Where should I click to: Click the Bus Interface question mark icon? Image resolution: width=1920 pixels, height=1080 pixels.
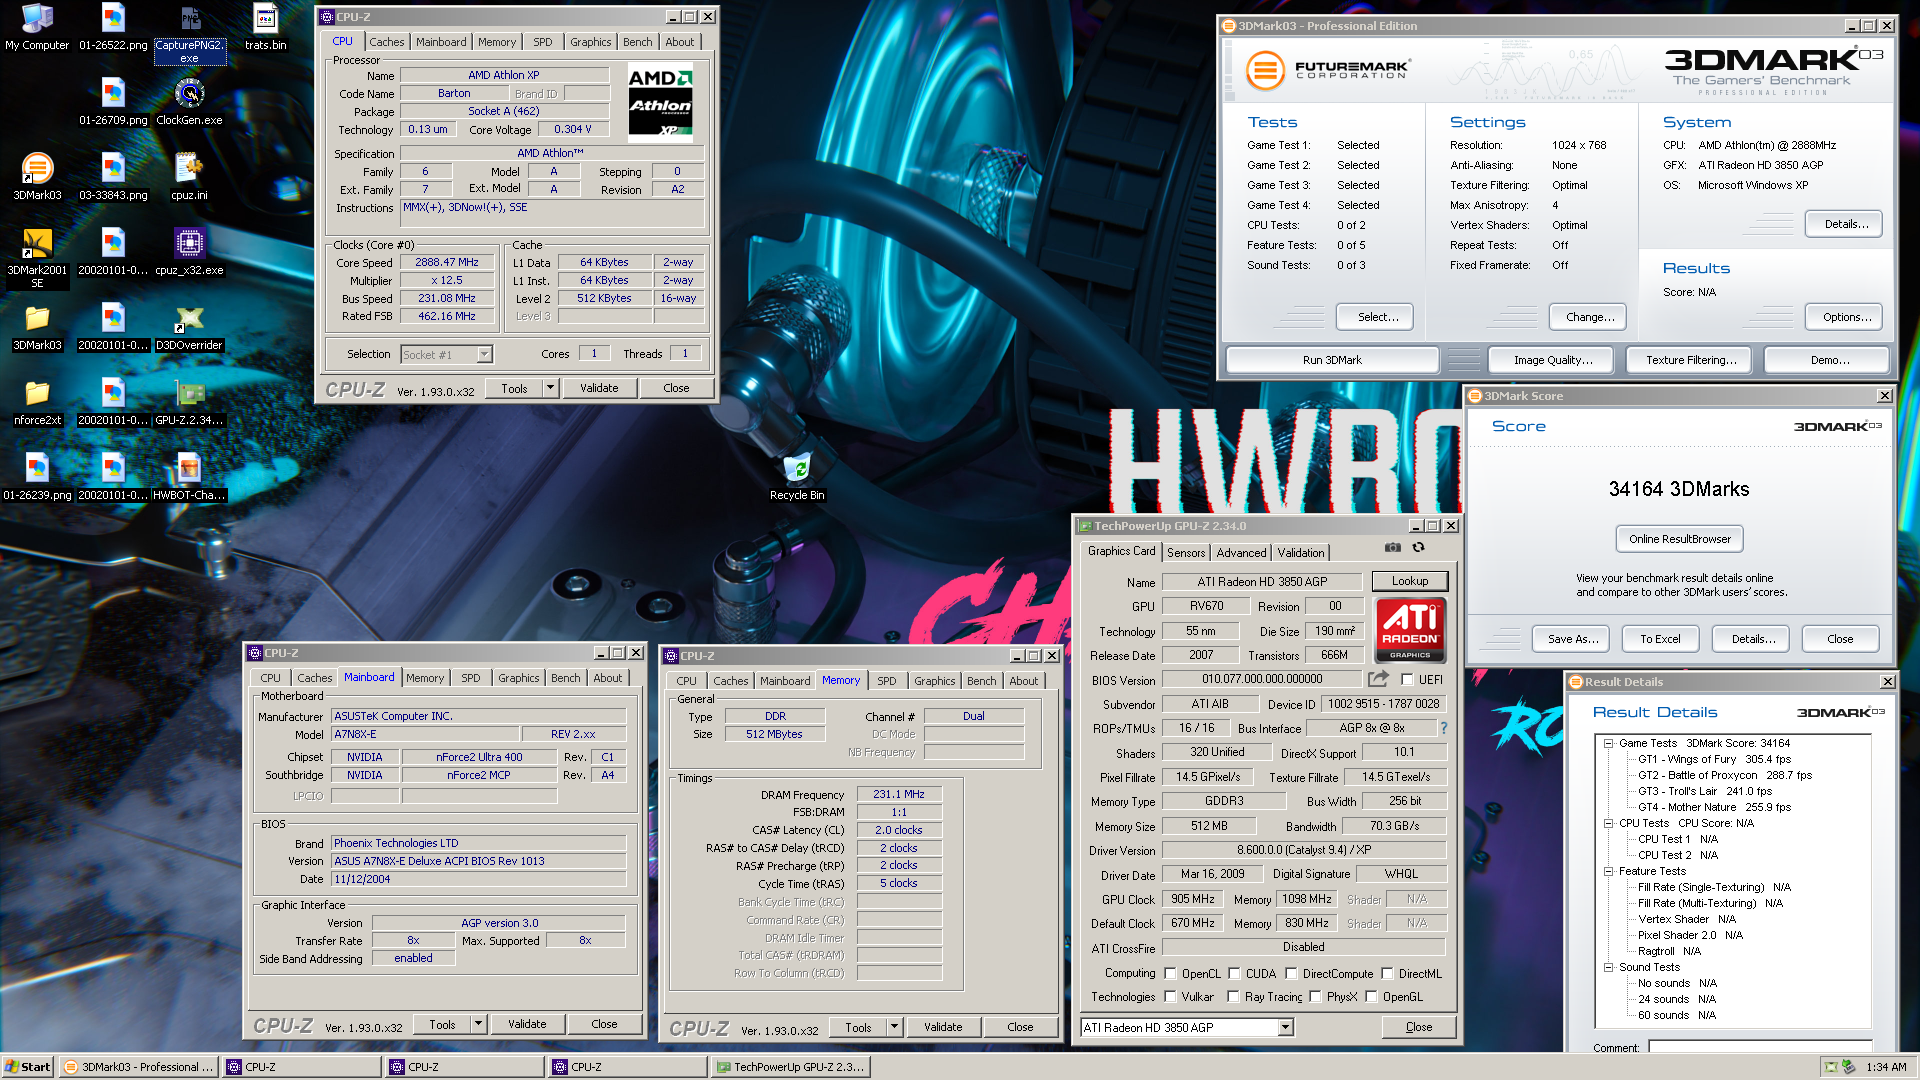tap(1444, 728)
